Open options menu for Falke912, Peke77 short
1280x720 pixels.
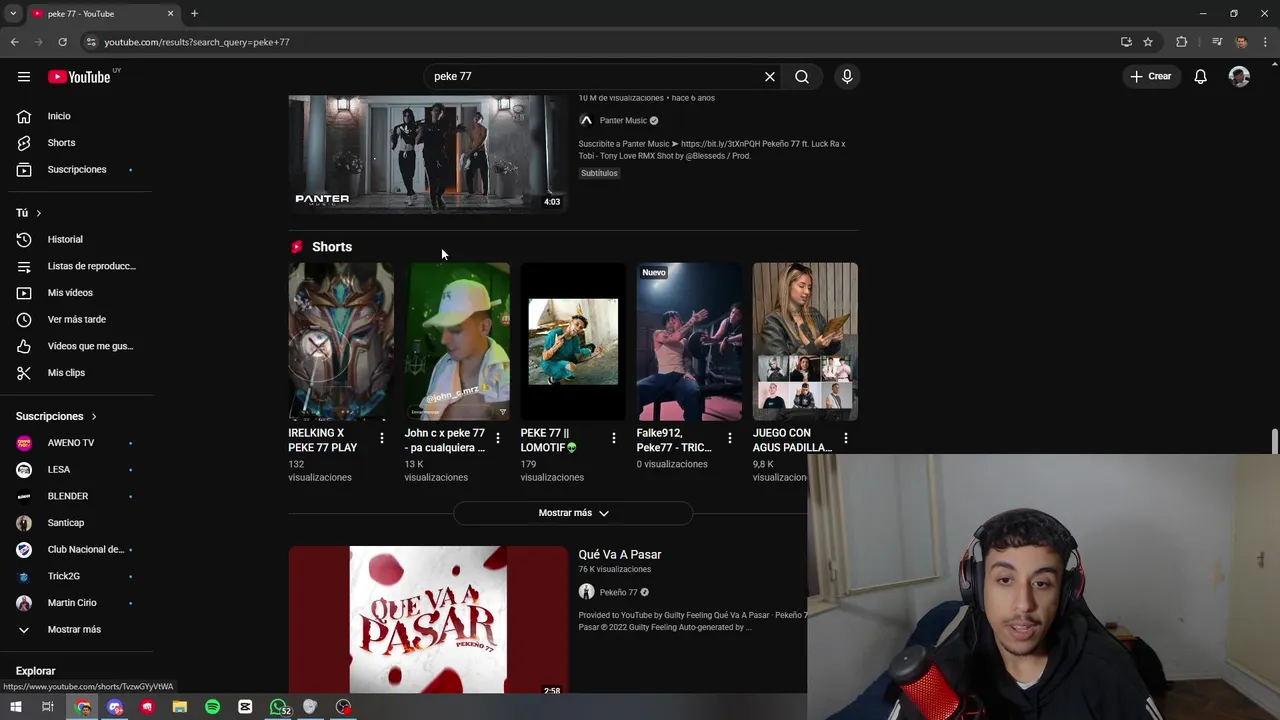pos(730,438)
